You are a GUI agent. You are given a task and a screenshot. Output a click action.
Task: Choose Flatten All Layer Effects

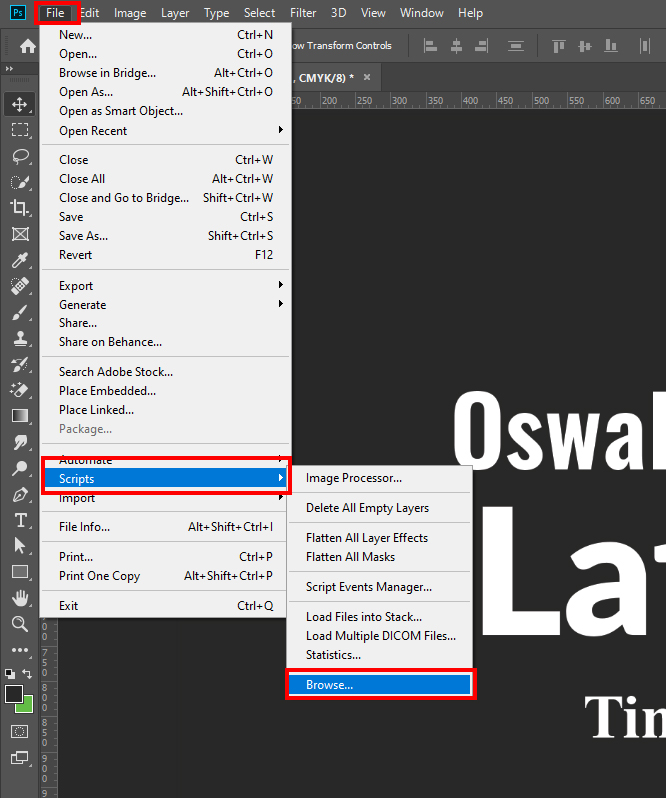pyautogui.click(x=380, y=538)
